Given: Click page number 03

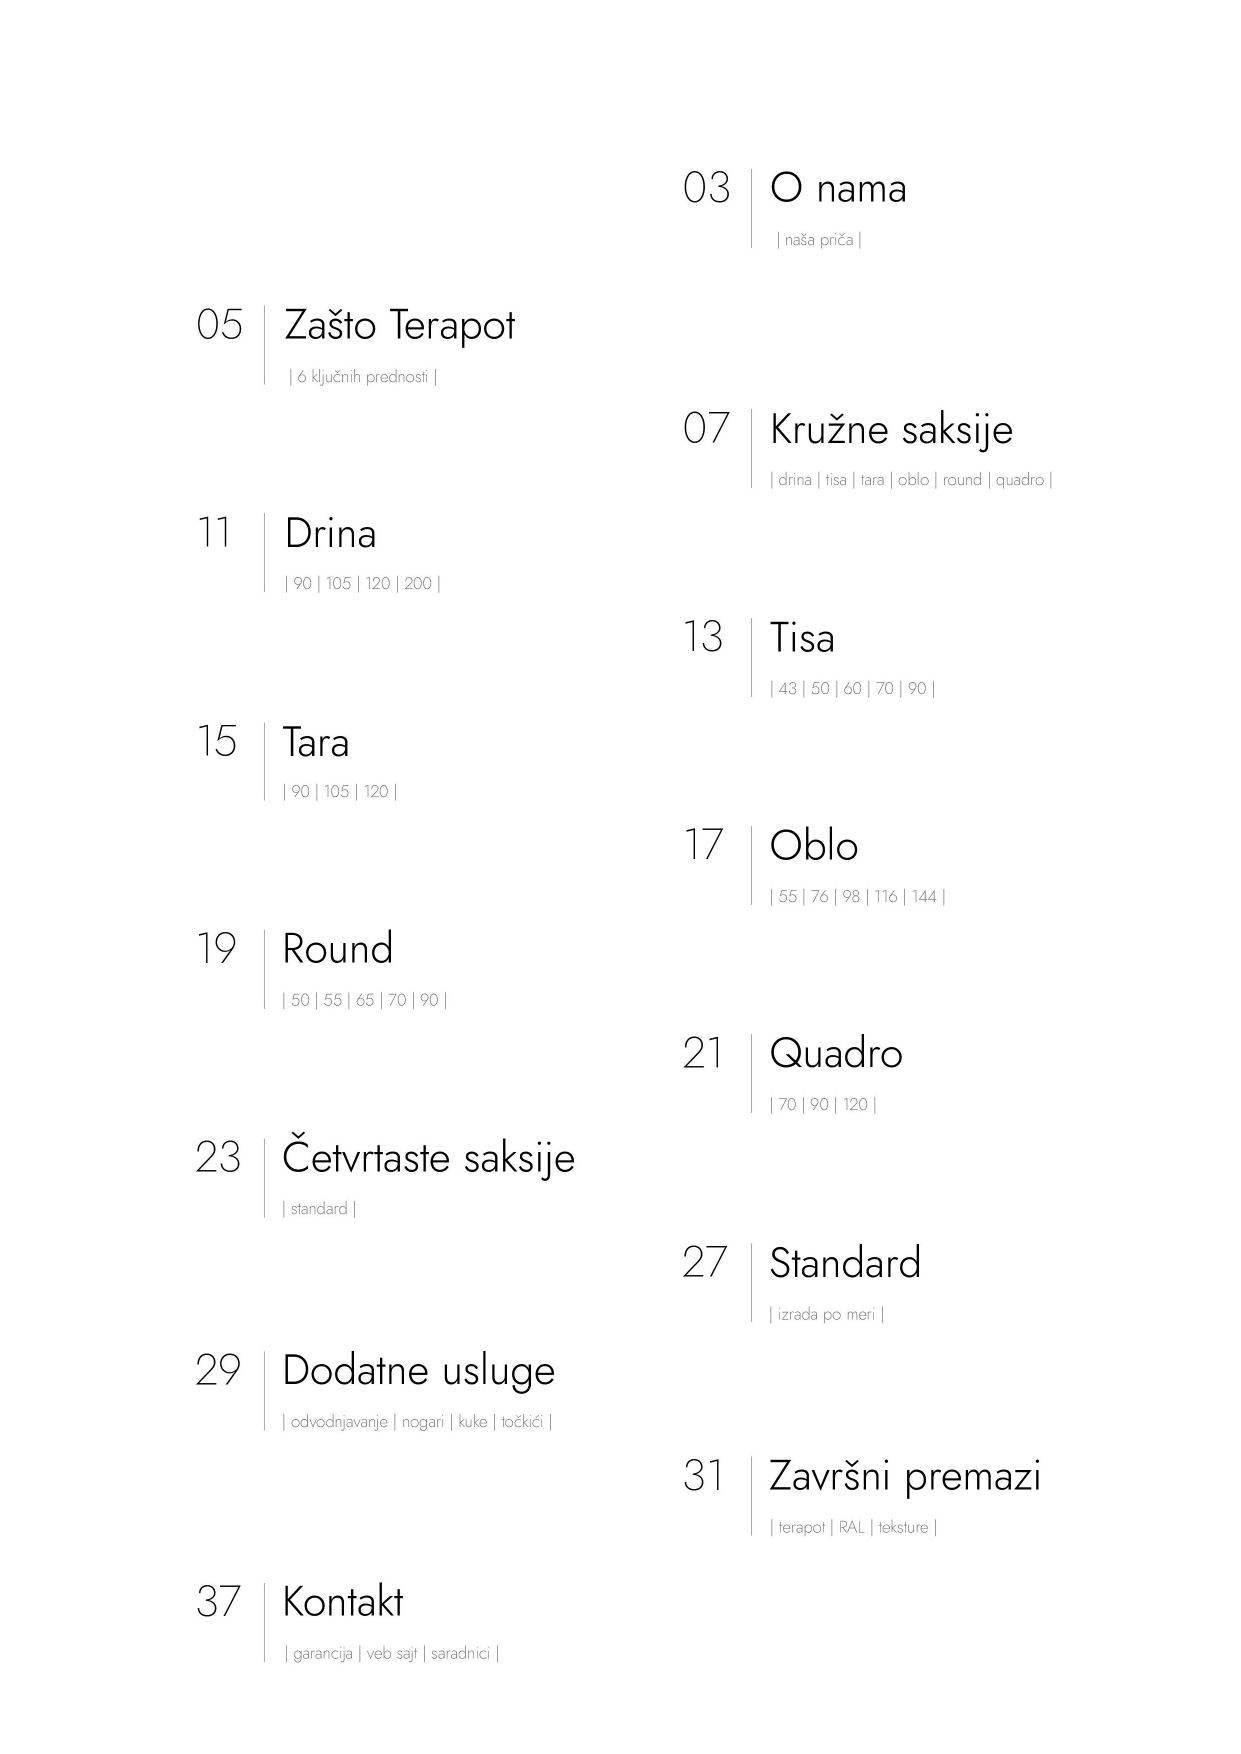Looking at the screenshot, I should (707, 189).
